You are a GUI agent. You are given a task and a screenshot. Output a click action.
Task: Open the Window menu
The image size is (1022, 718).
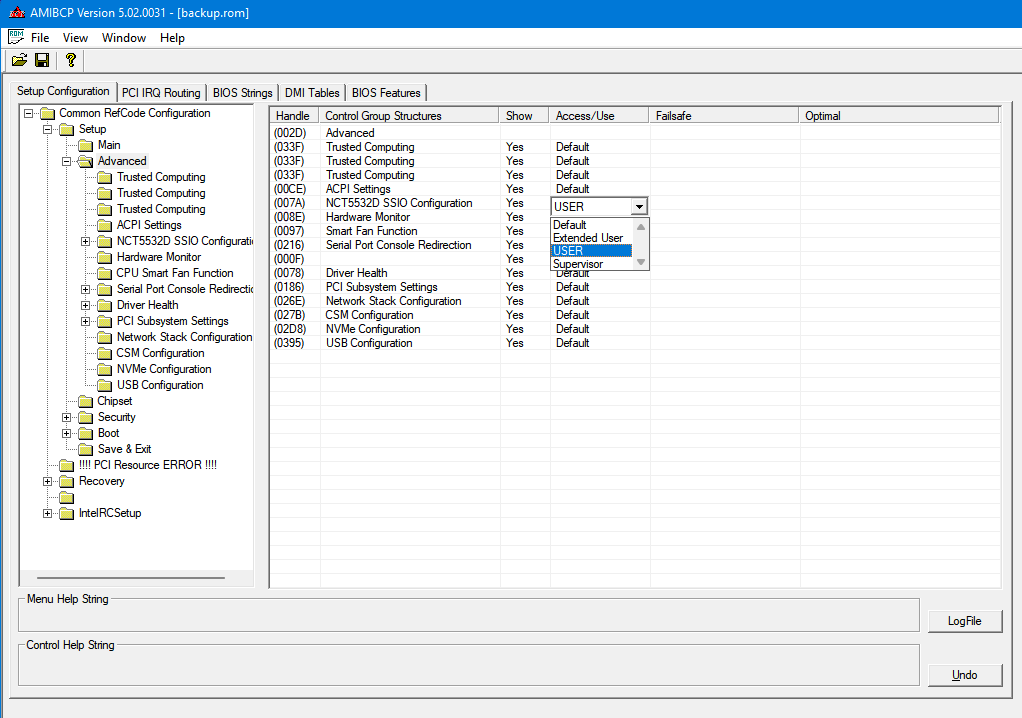[x=124, y=38]
